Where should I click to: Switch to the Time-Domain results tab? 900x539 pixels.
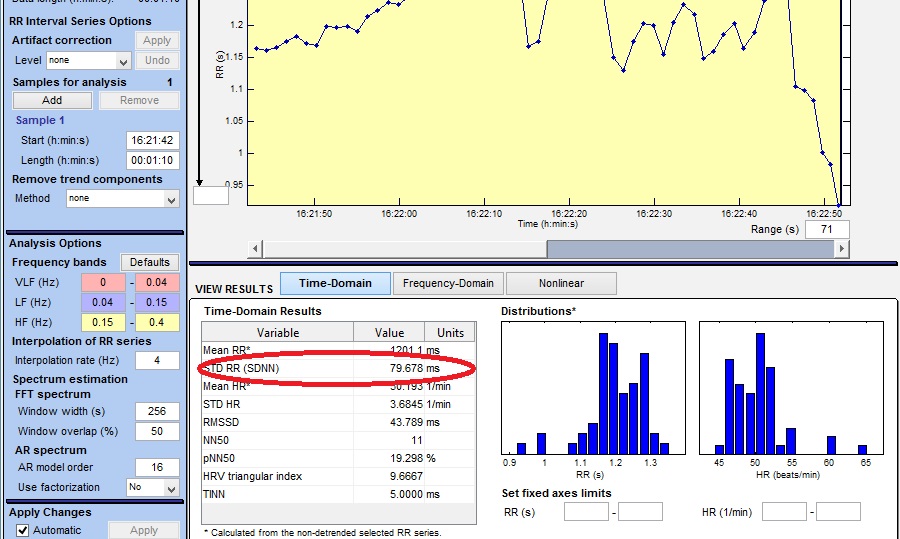[335, 284]
